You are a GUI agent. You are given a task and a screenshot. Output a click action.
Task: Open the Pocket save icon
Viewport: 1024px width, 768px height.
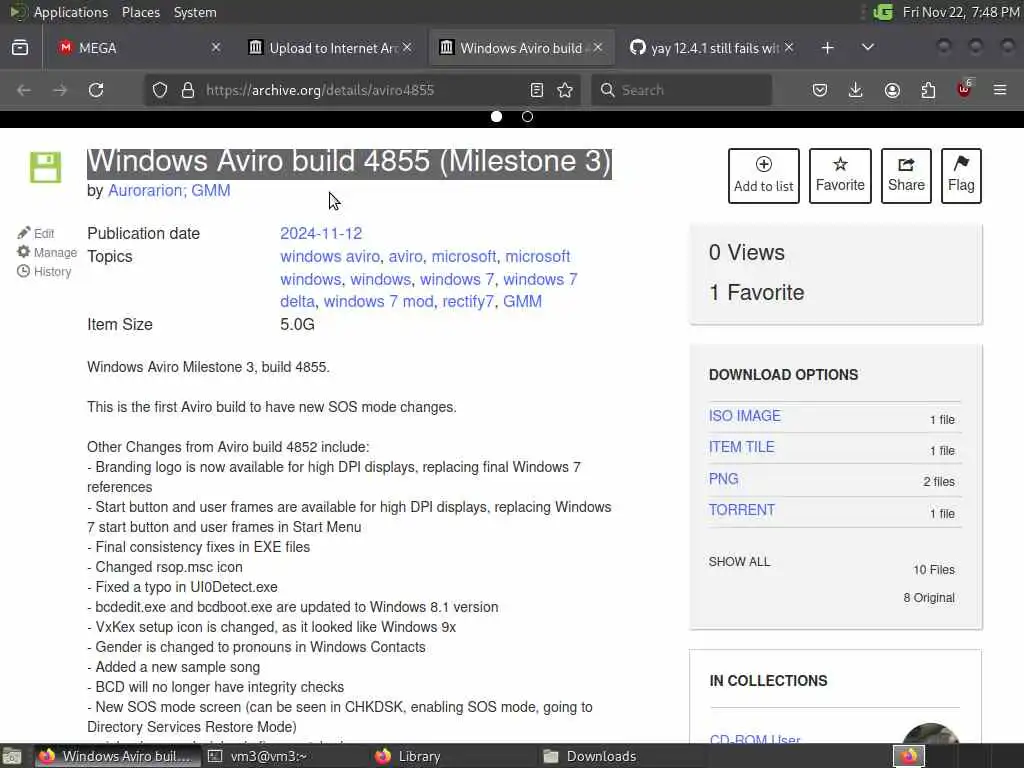pyautogui.click(x=820, y=90)
